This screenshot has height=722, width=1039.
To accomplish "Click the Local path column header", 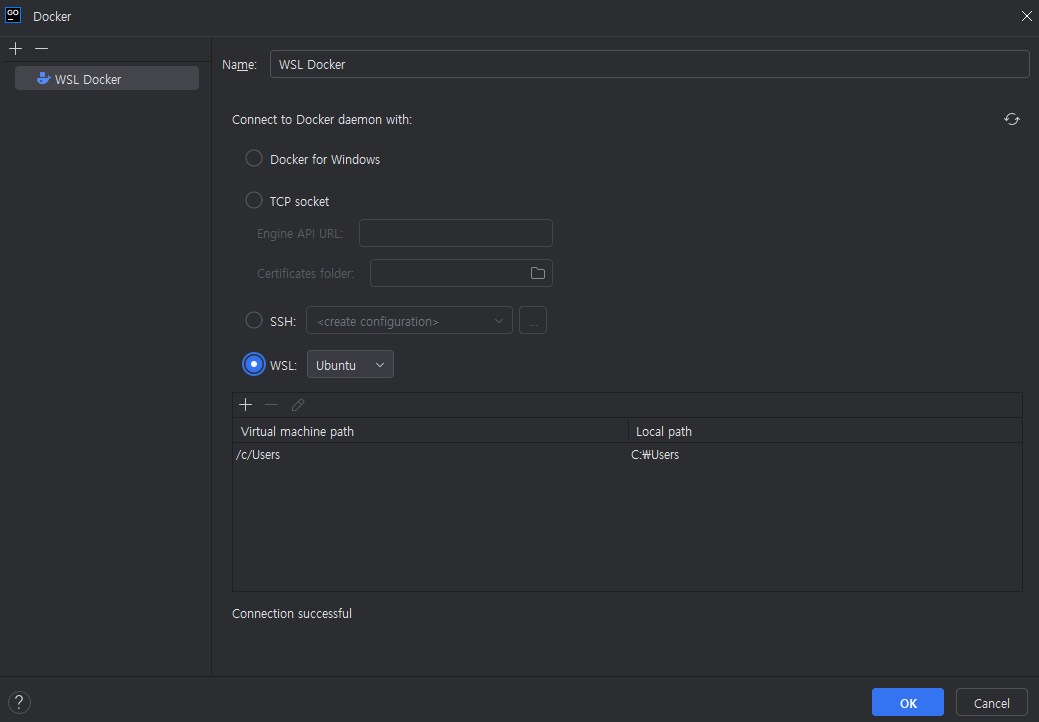I will click(x=825, y=431).
